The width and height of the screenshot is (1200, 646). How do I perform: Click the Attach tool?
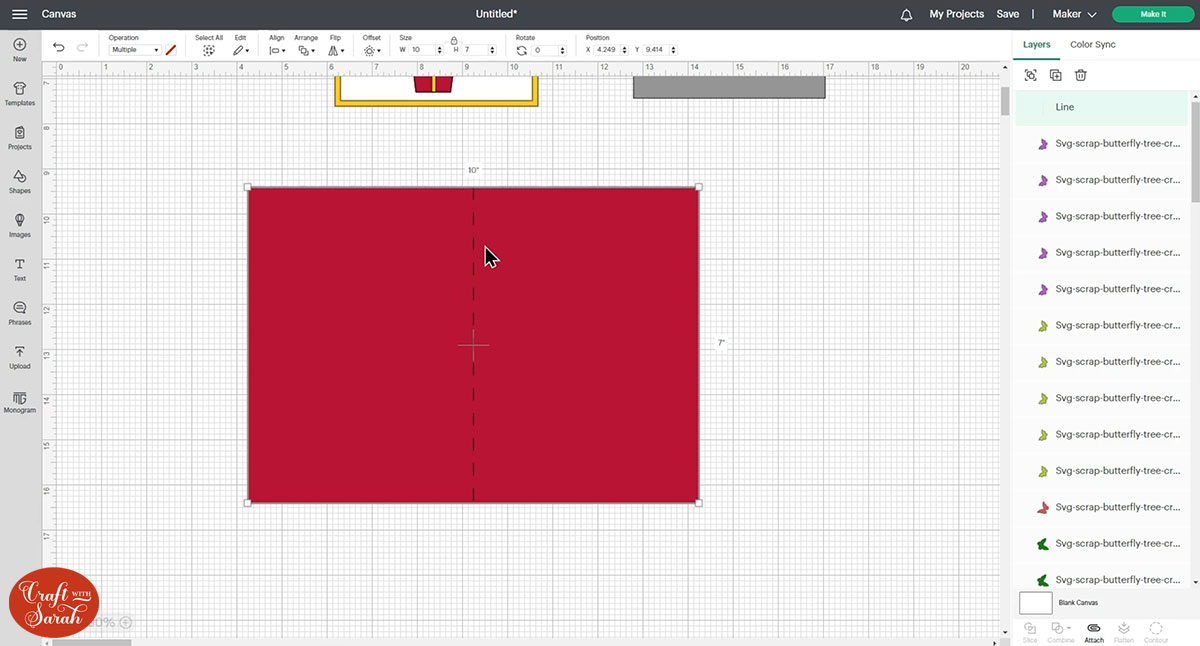tap(1094, 631)
